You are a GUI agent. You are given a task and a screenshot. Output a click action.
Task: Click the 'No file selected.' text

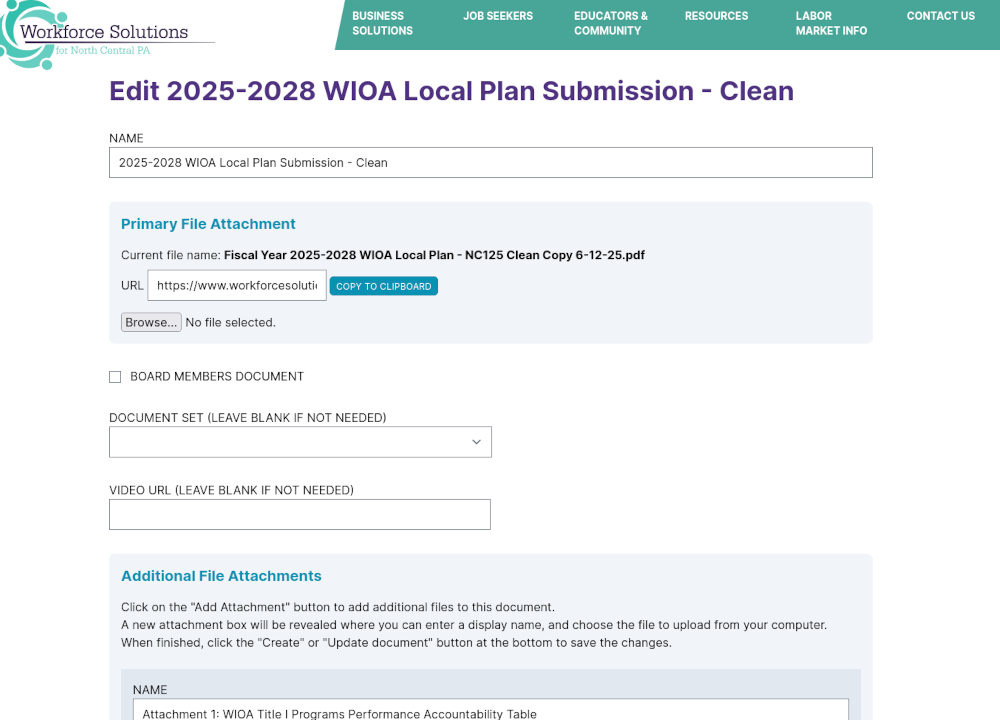[231, 322]
